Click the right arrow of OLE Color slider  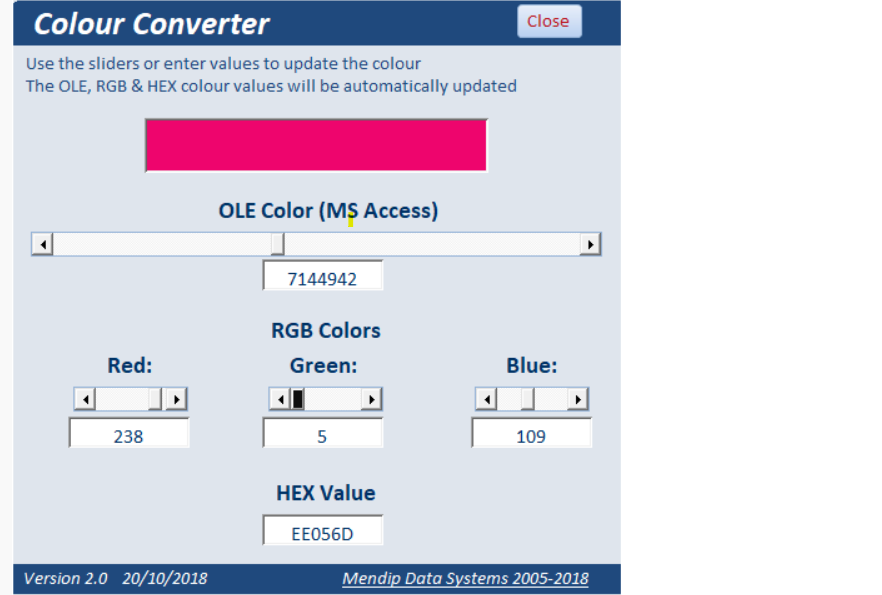click(590, 244)
